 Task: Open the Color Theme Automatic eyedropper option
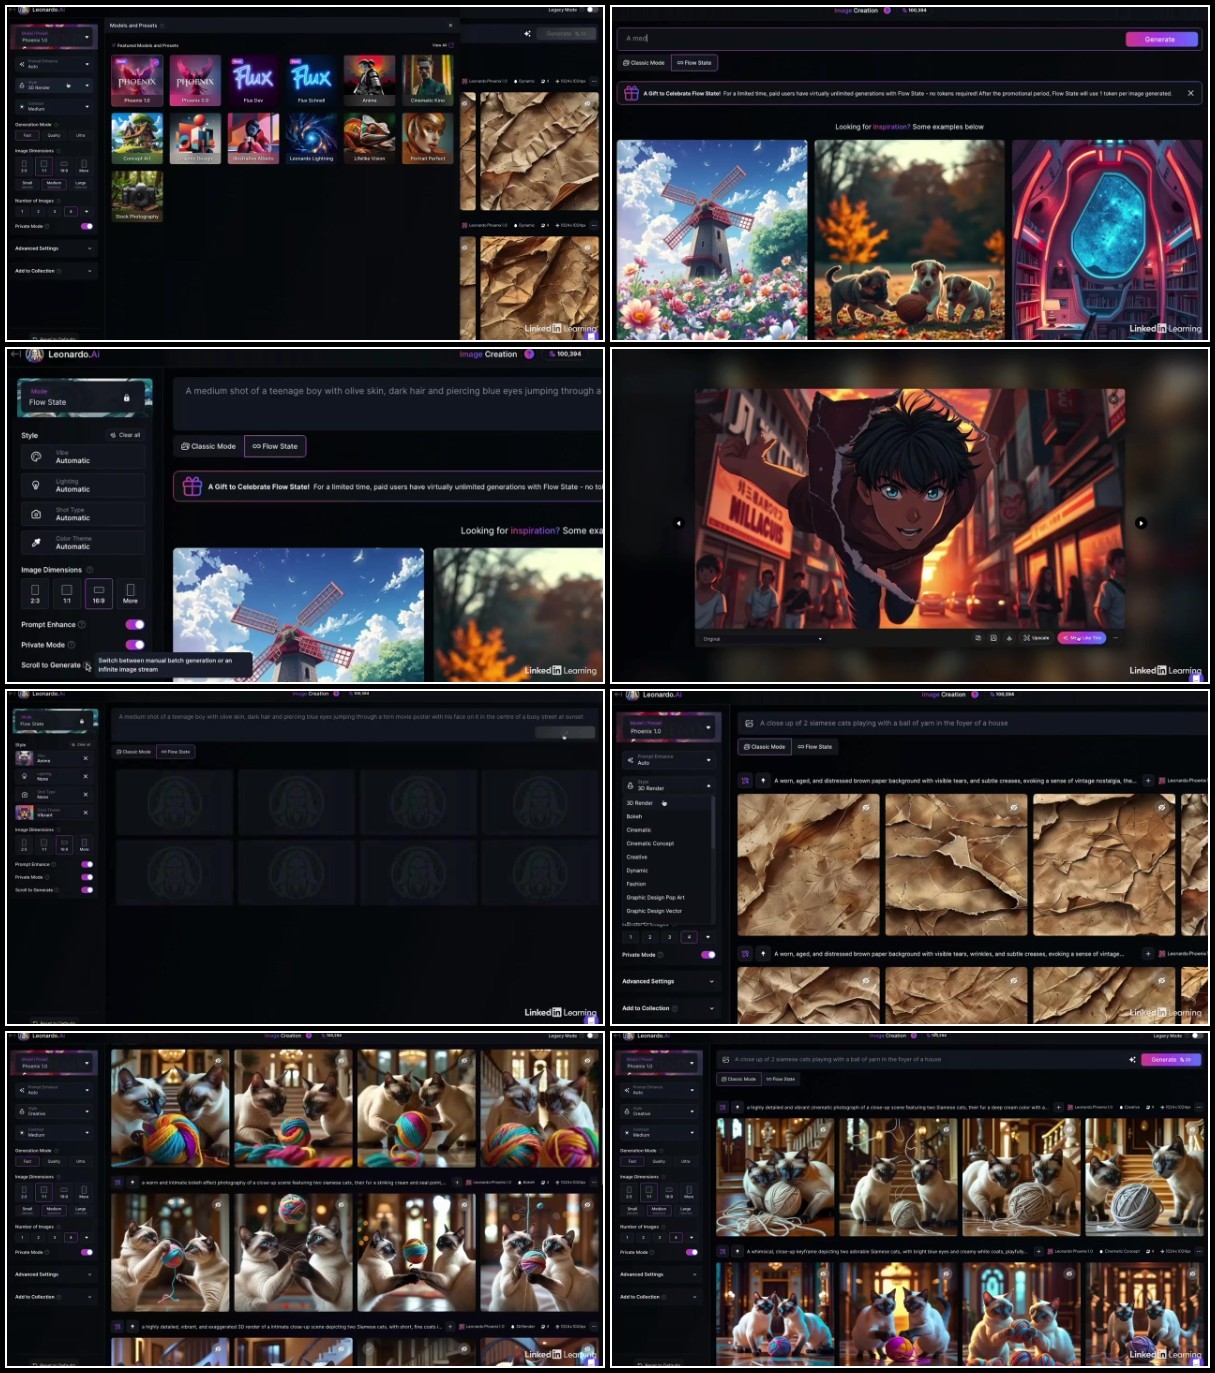click(x=83, y=543)
